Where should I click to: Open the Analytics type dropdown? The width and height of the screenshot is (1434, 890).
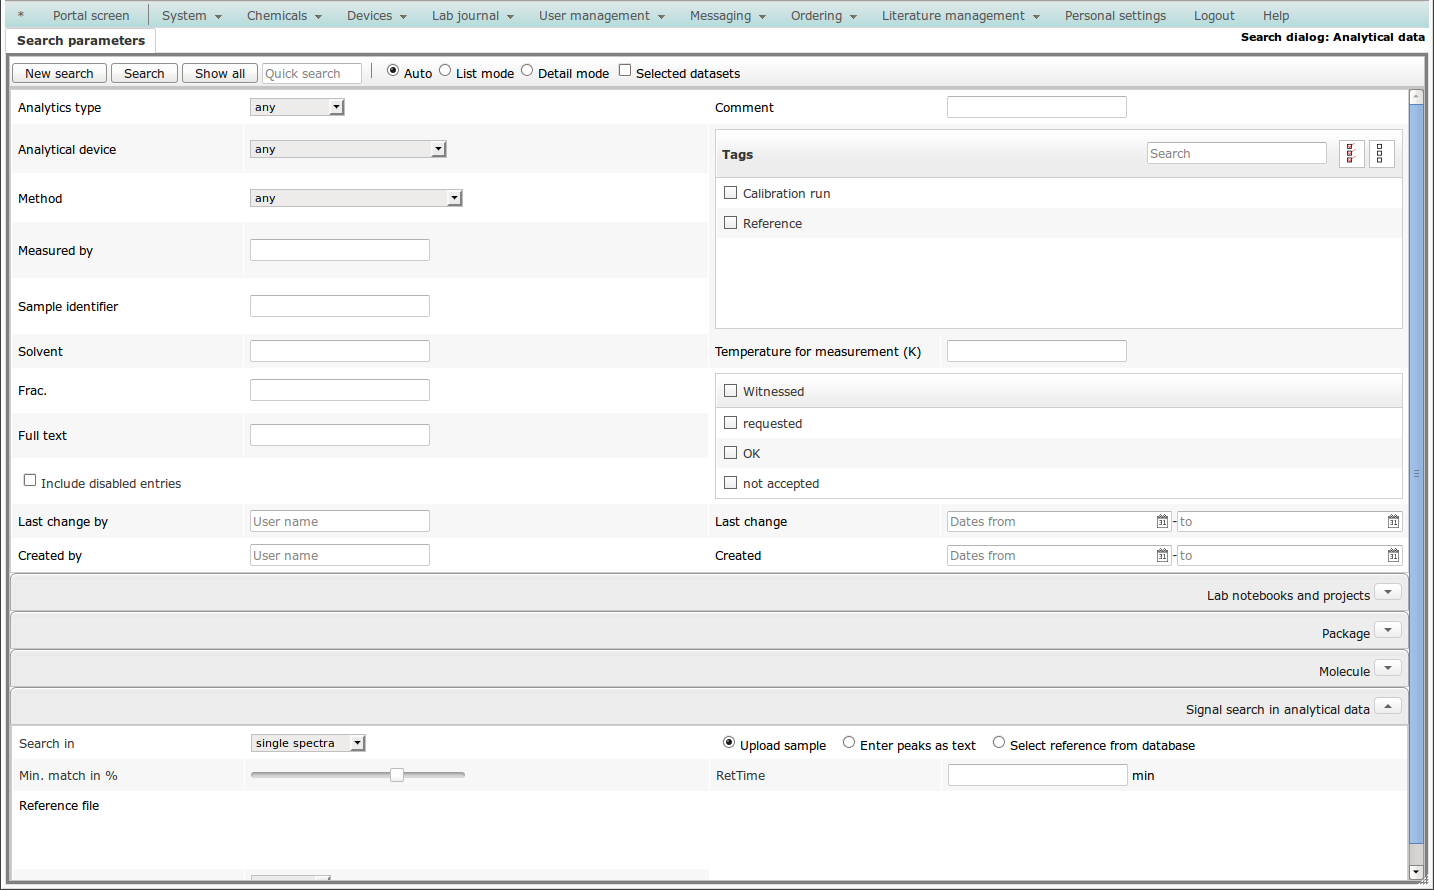pos(297,107)
